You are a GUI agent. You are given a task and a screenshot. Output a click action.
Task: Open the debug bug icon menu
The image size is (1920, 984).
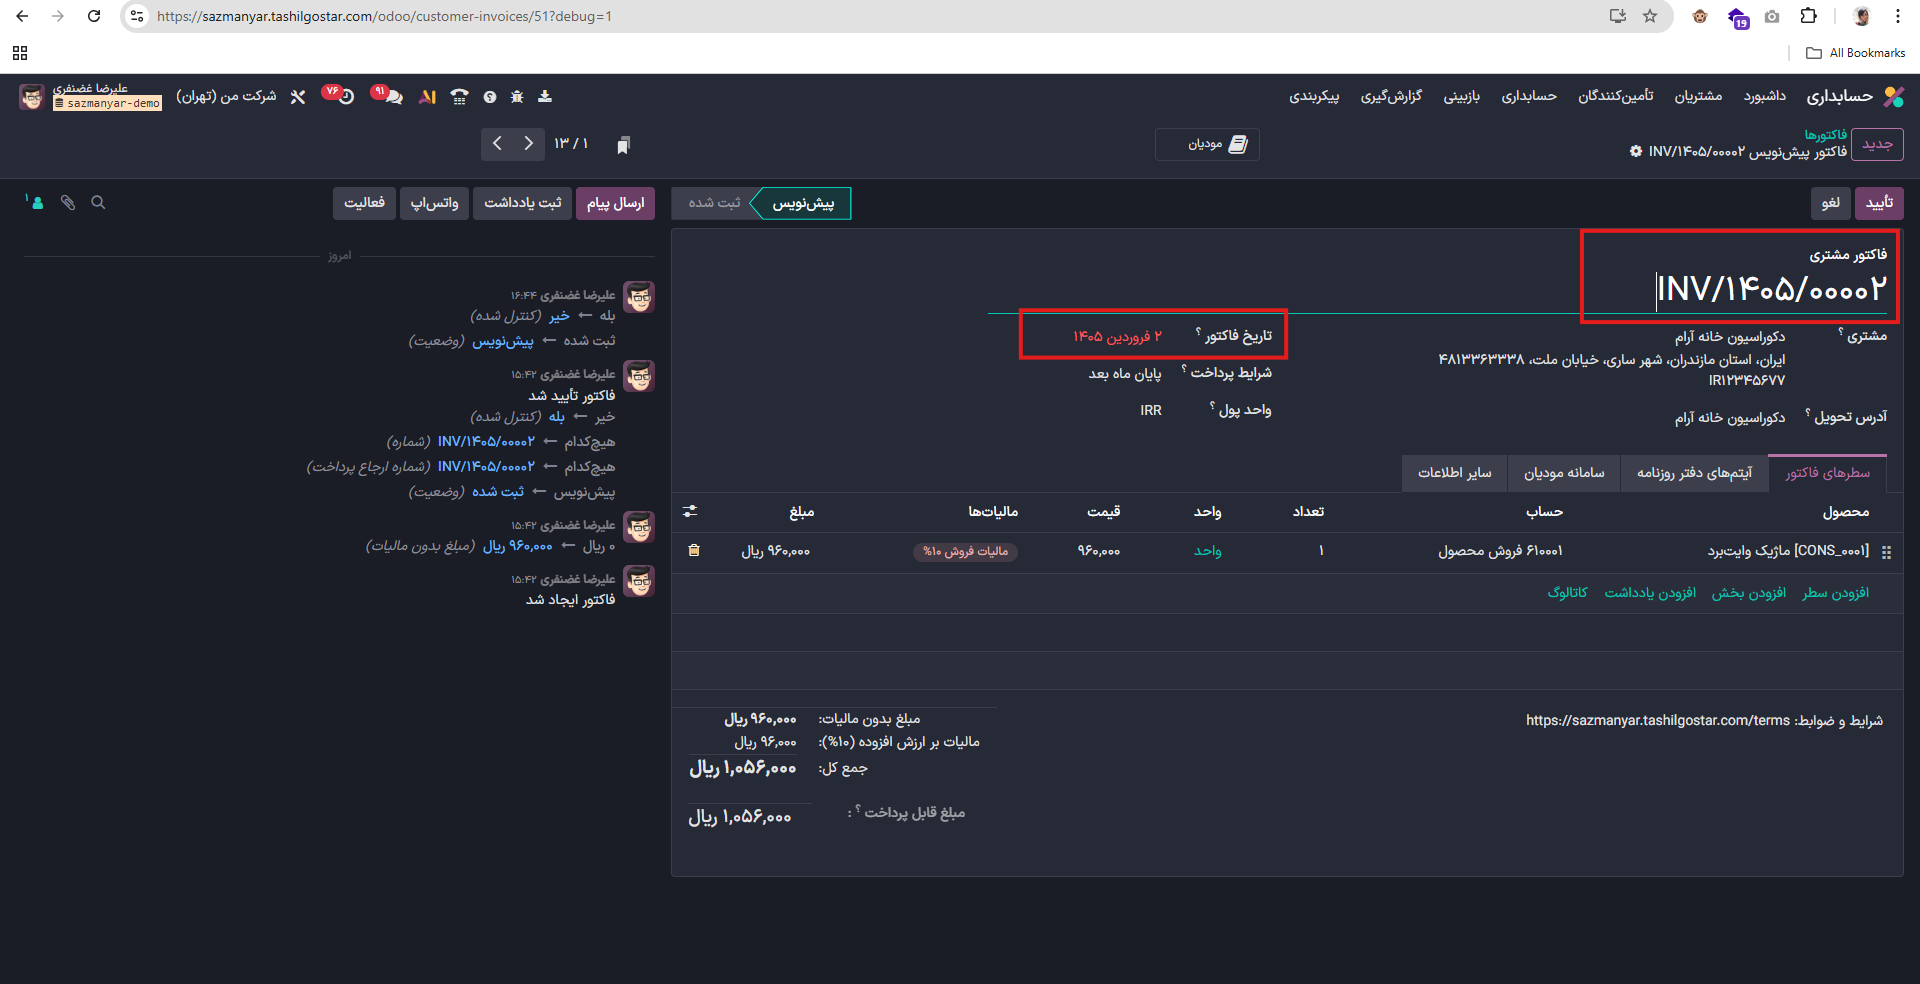[x=517, y=97]
